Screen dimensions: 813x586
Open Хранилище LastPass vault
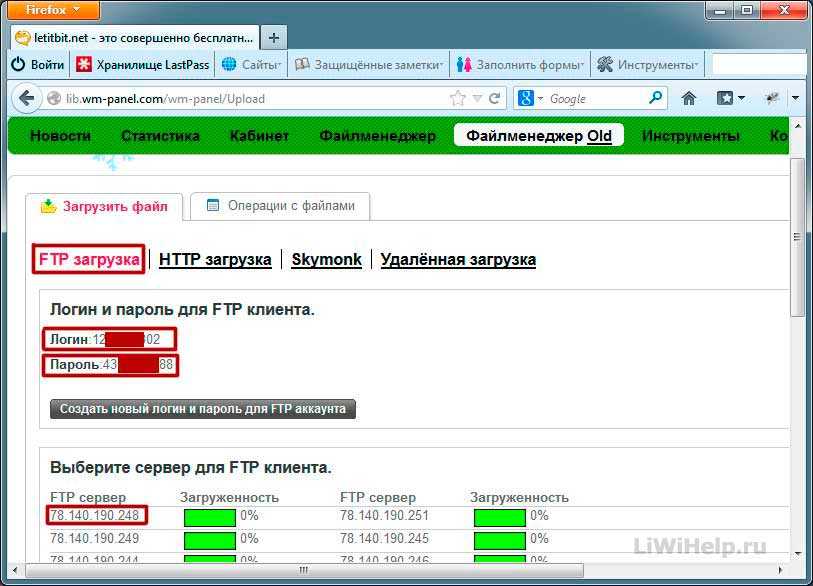[143, 65]
